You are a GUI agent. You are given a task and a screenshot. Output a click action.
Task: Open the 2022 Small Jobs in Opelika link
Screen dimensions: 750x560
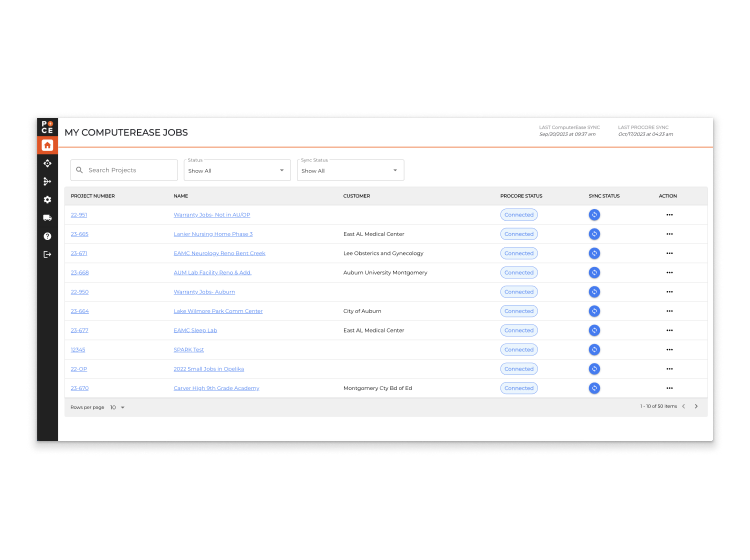point(209,369)
